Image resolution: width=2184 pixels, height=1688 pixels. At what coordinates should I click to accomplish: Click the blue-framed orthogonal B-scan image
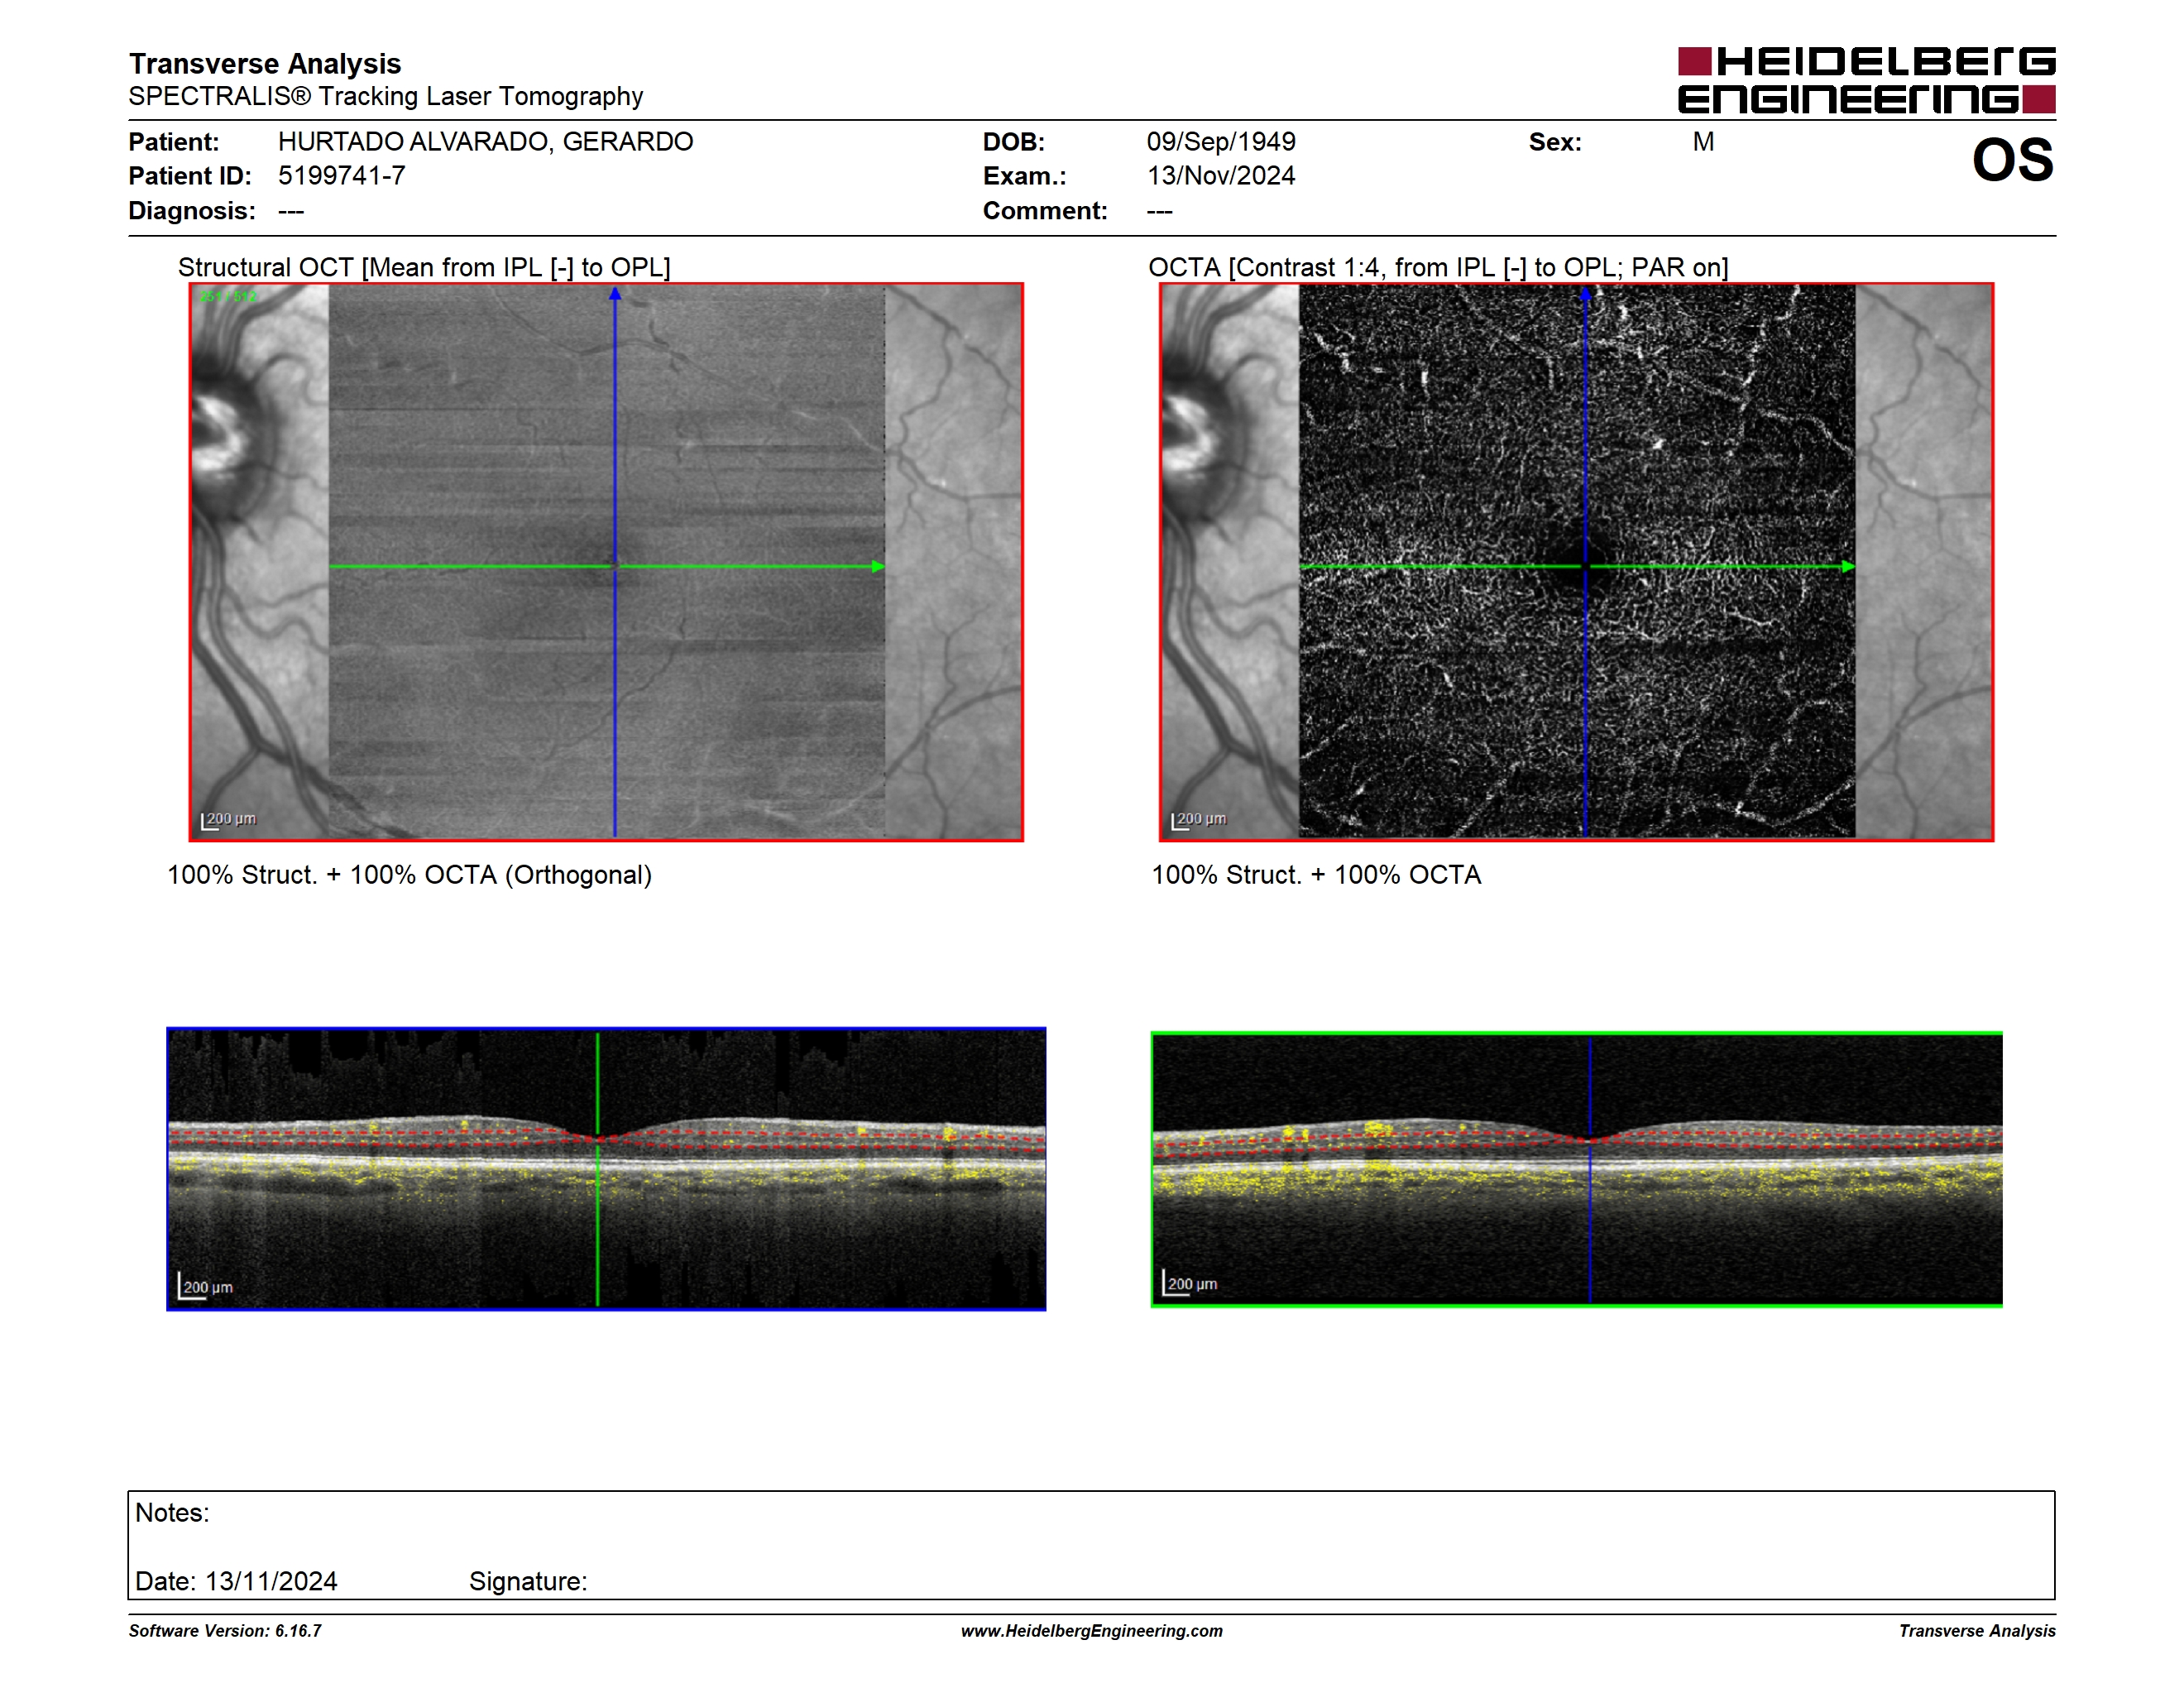click(x=606, y=1168)
